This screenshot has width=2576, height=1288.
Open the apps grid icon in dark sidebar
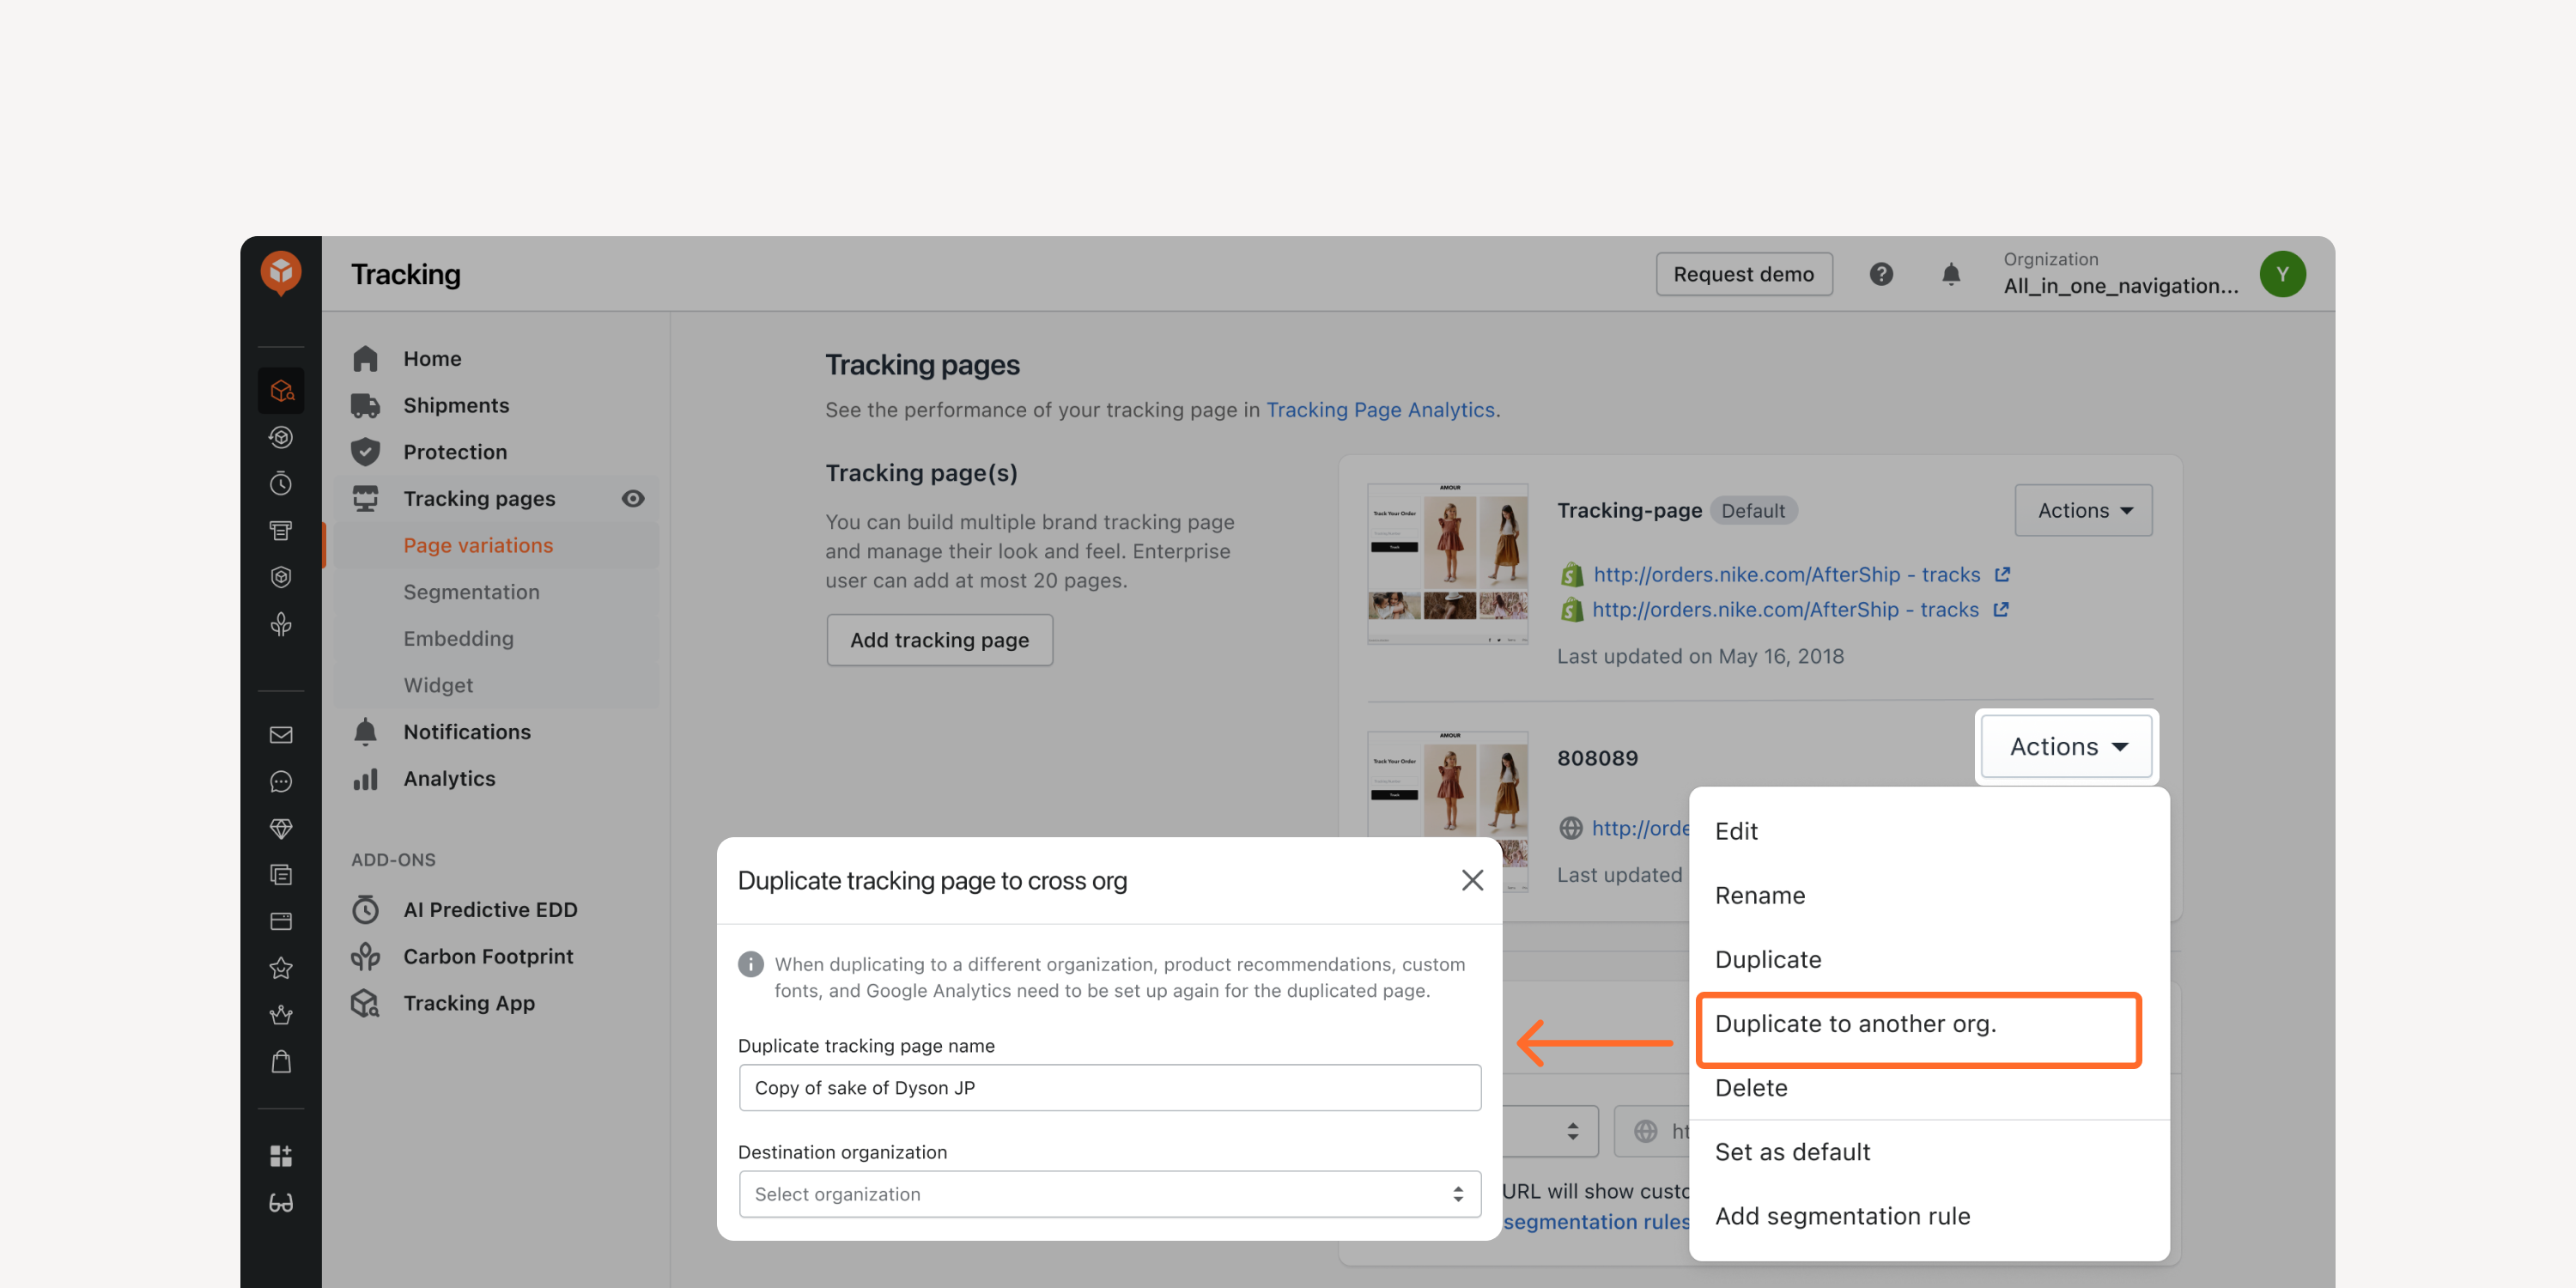coord(281,1156)
